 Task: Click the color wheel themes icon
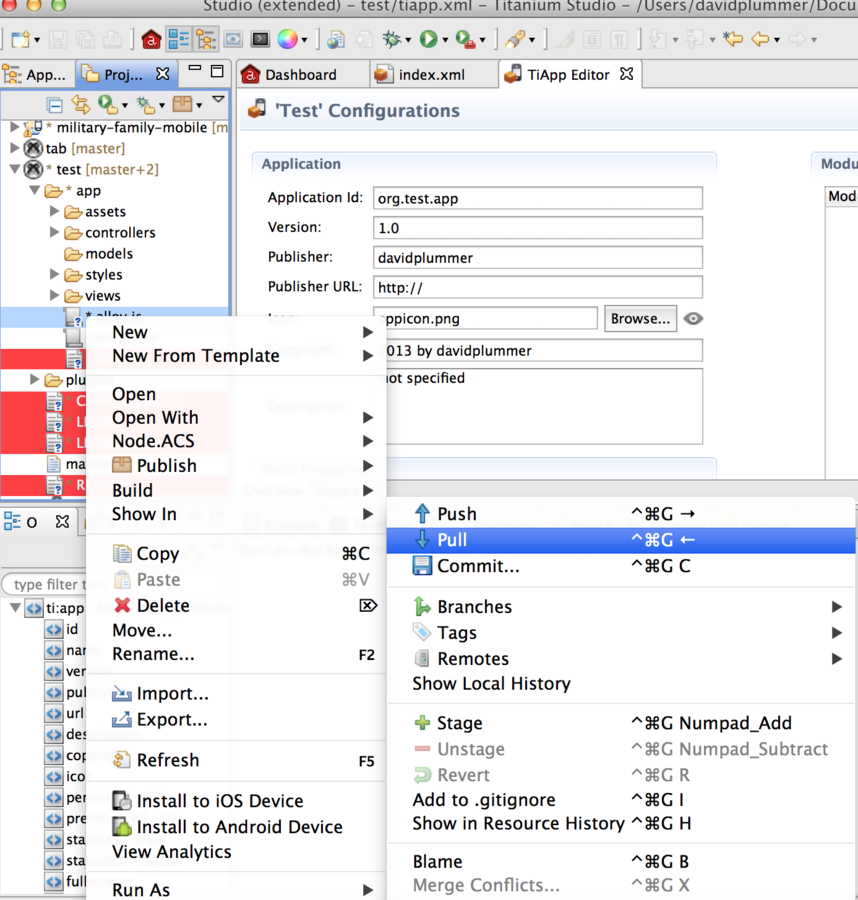click(x=288, y=40)
